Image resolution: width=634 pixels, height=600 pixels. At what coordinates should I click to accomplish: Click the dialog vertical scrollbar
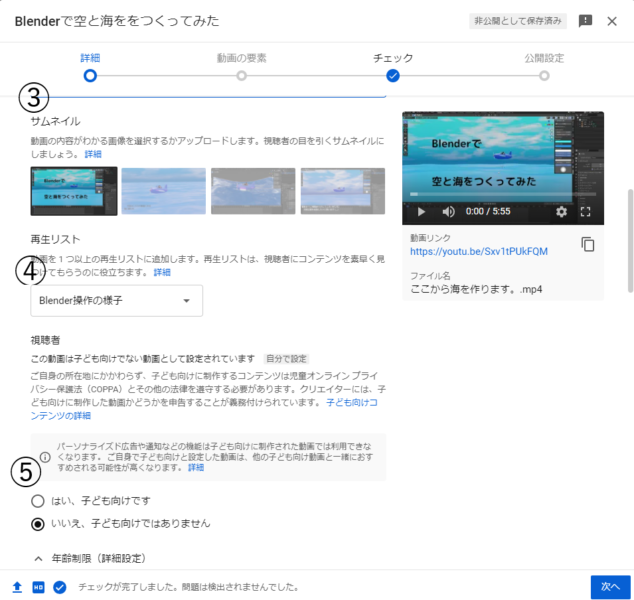(630, 241)
